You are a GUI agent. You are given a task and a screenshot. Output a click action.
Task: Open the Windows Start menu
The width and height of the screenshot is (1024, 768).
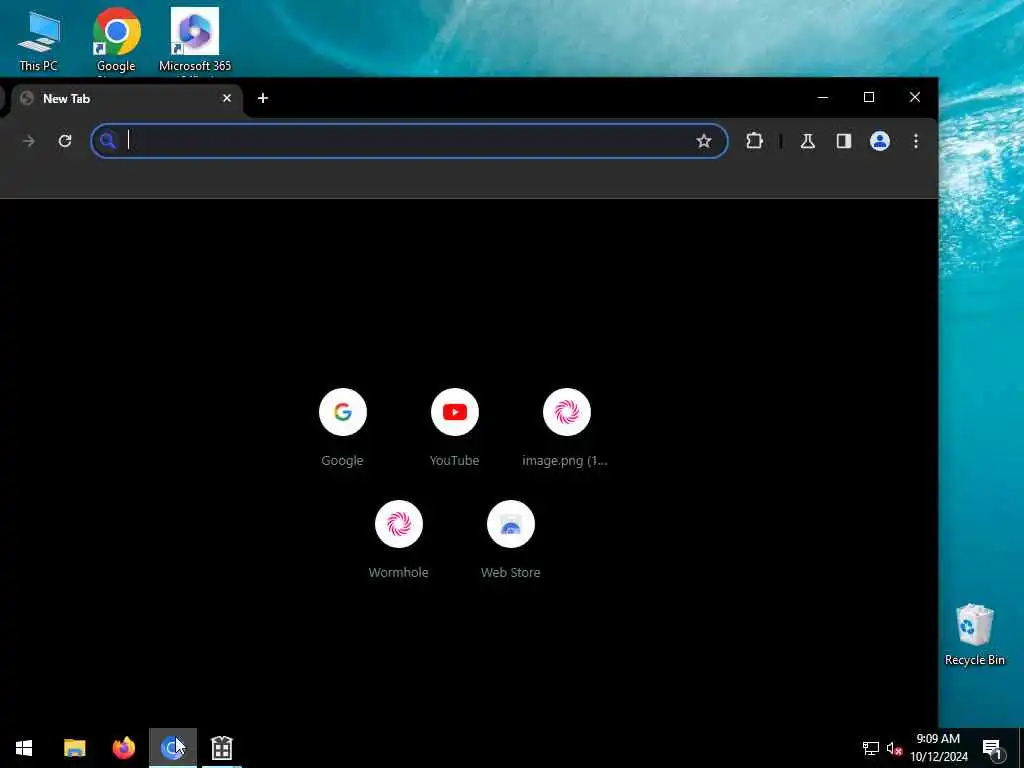tap(24, 748)
